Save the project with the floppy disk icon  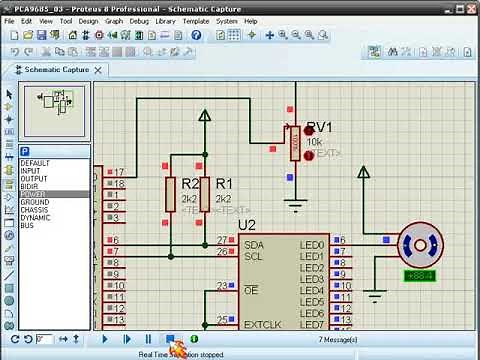point(41,35)
